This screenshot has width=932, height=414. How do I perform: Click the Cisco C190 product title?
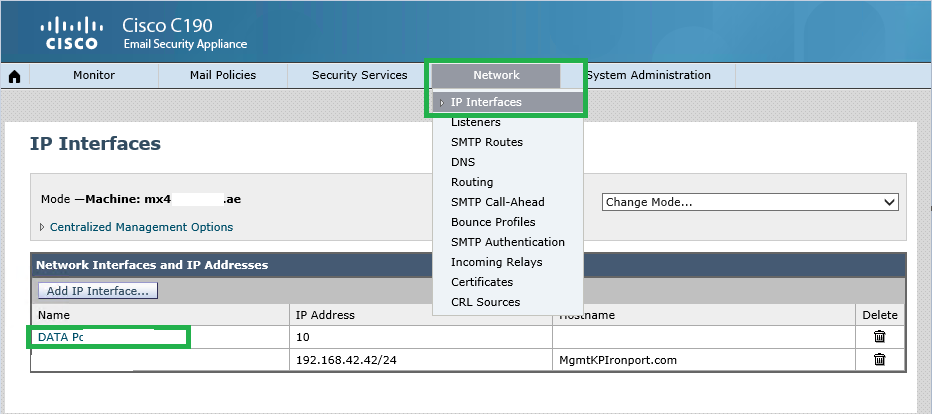(x=167, y=26)
